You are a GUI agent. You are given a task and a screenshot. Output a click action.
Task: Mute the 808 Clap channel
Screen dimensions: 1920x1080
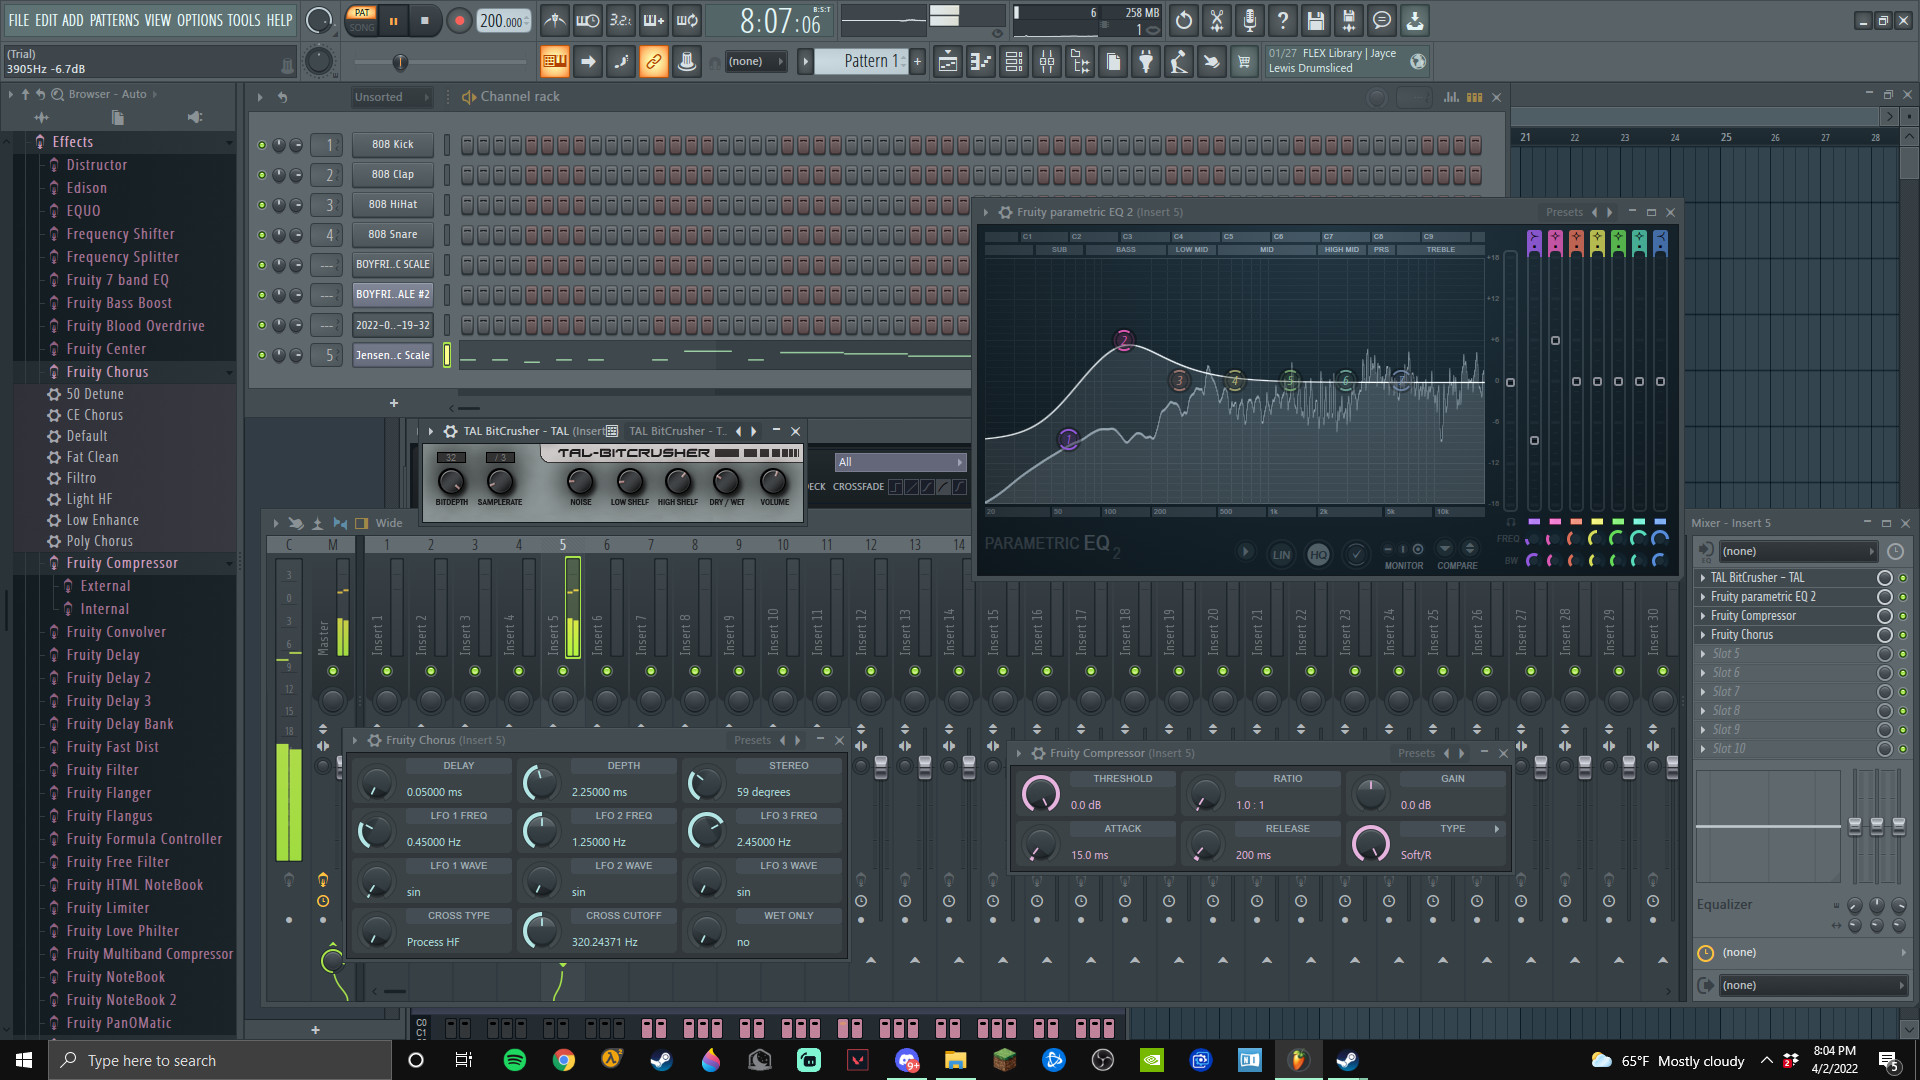[262, 175]
